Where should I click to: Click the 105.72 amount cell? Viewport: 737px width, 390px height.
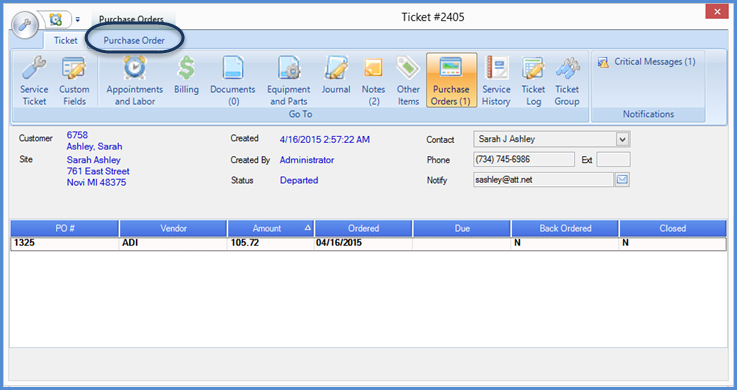tap(271, 243)
